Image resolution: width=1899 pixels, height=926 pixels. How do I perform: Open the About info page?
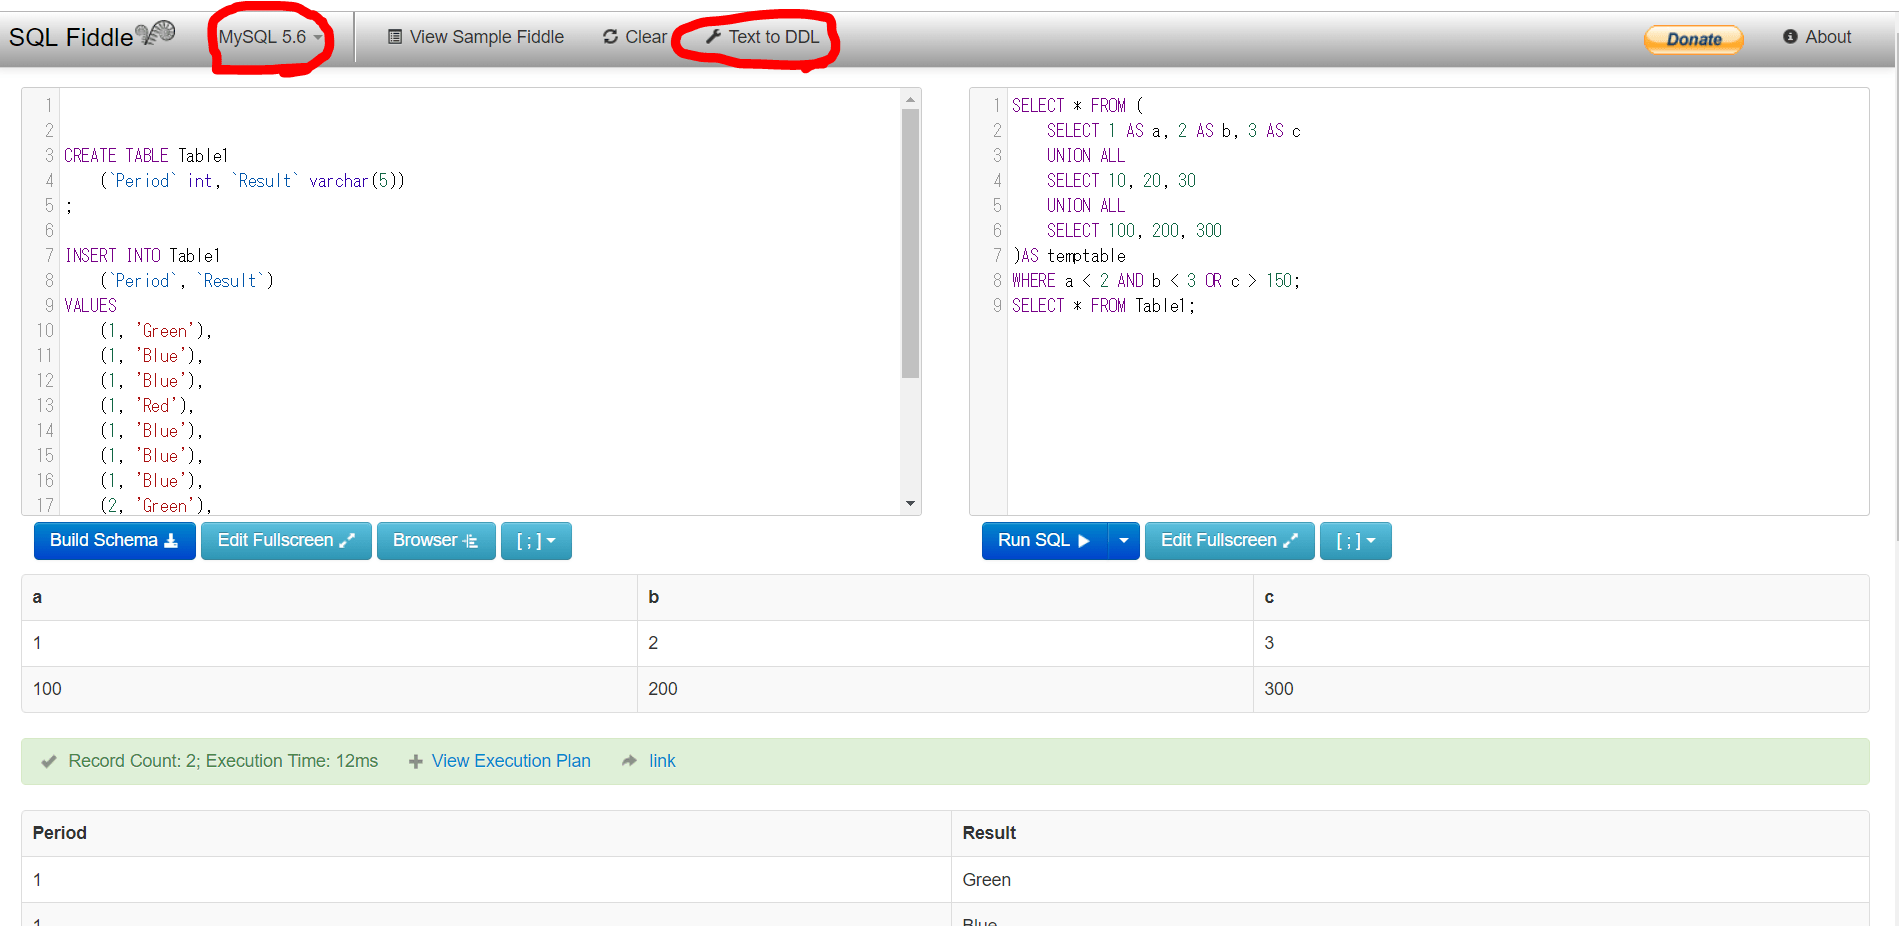1817,37
